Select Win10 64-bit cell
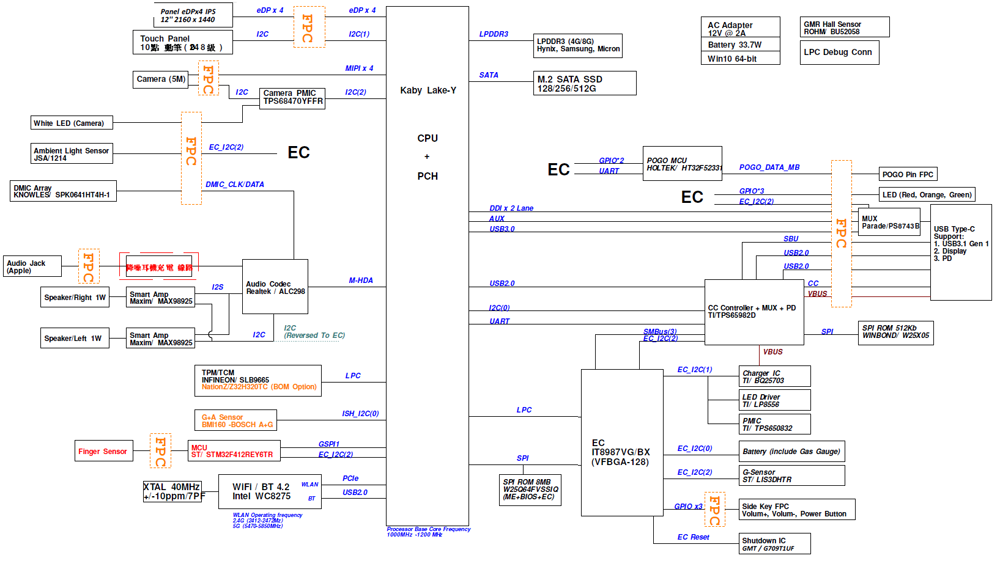 point(740,59)
